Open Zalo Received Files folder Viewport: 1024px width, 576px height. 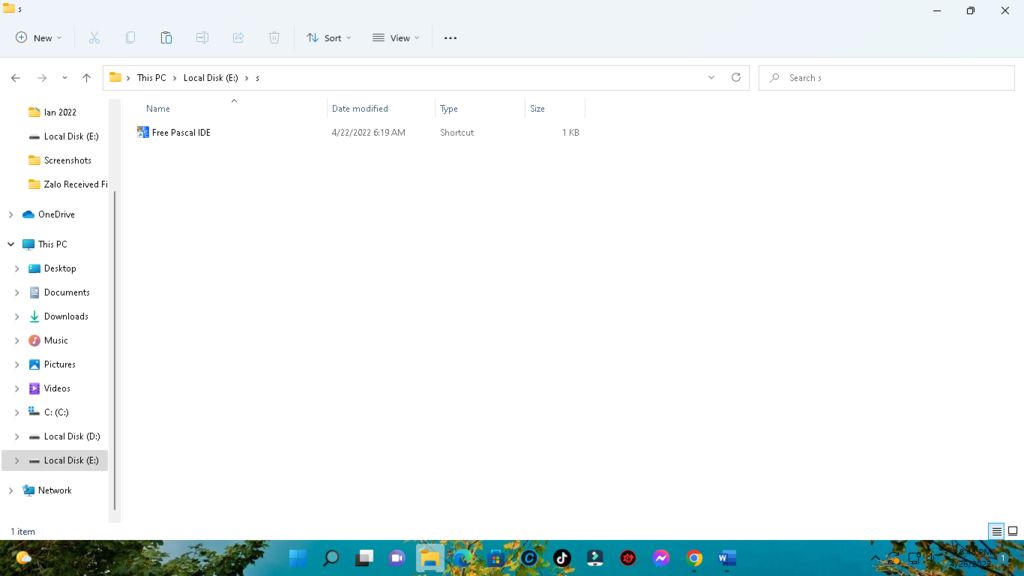[67, 184]
